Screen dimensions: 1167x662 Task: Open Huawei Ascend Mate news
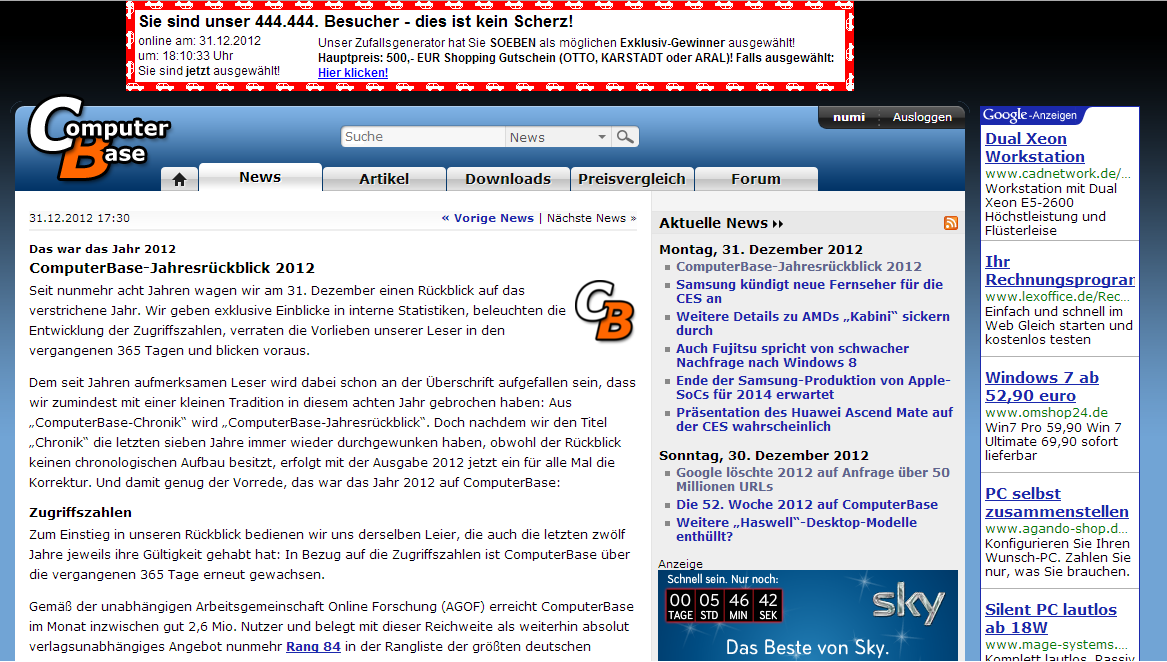point(814,419)
